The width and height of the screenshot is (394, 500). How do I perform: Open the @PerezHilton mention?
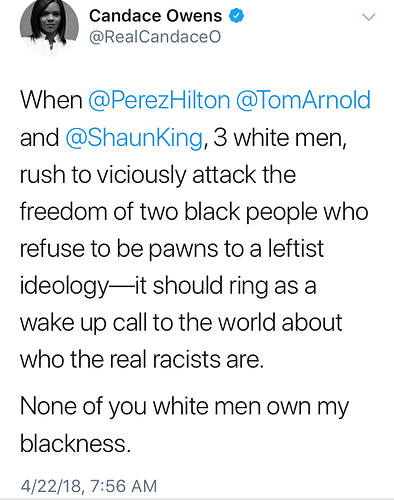(x=159, y=100)
